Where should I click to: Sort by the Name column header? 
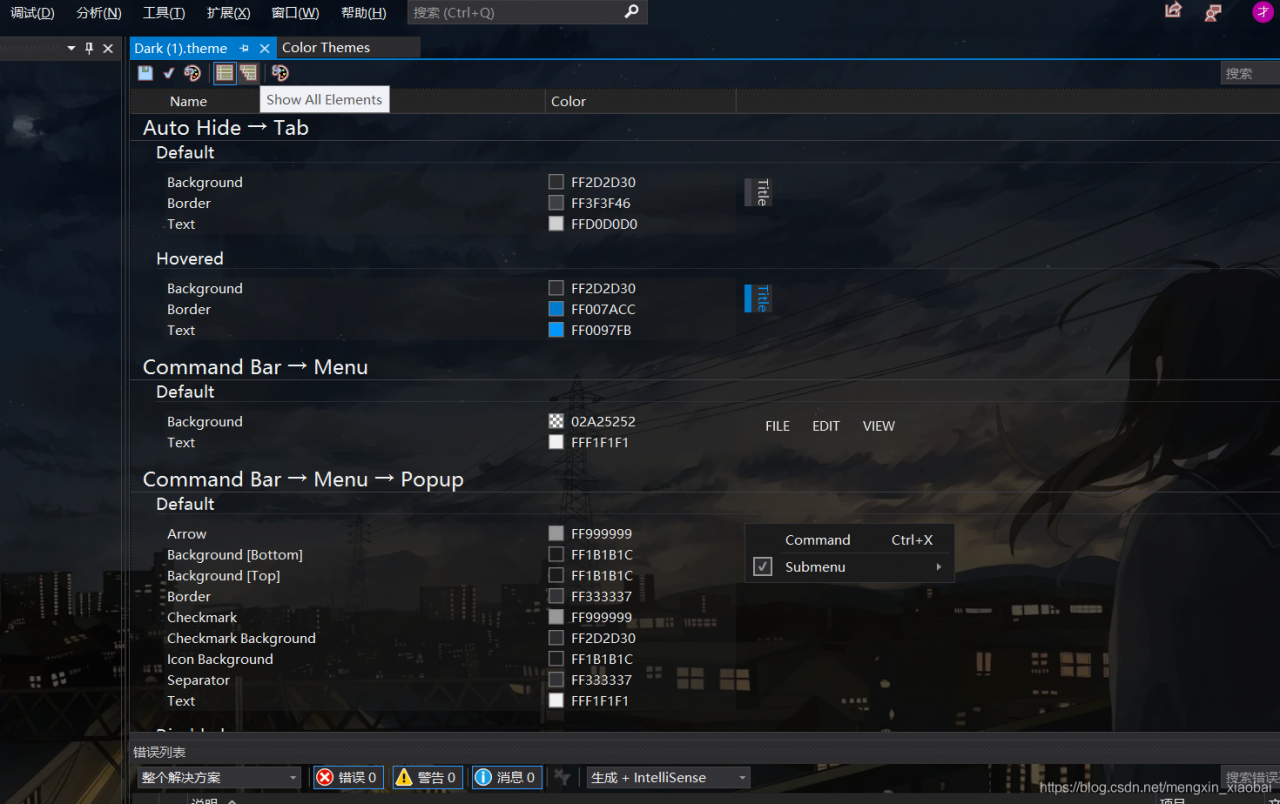click(188, 101)
